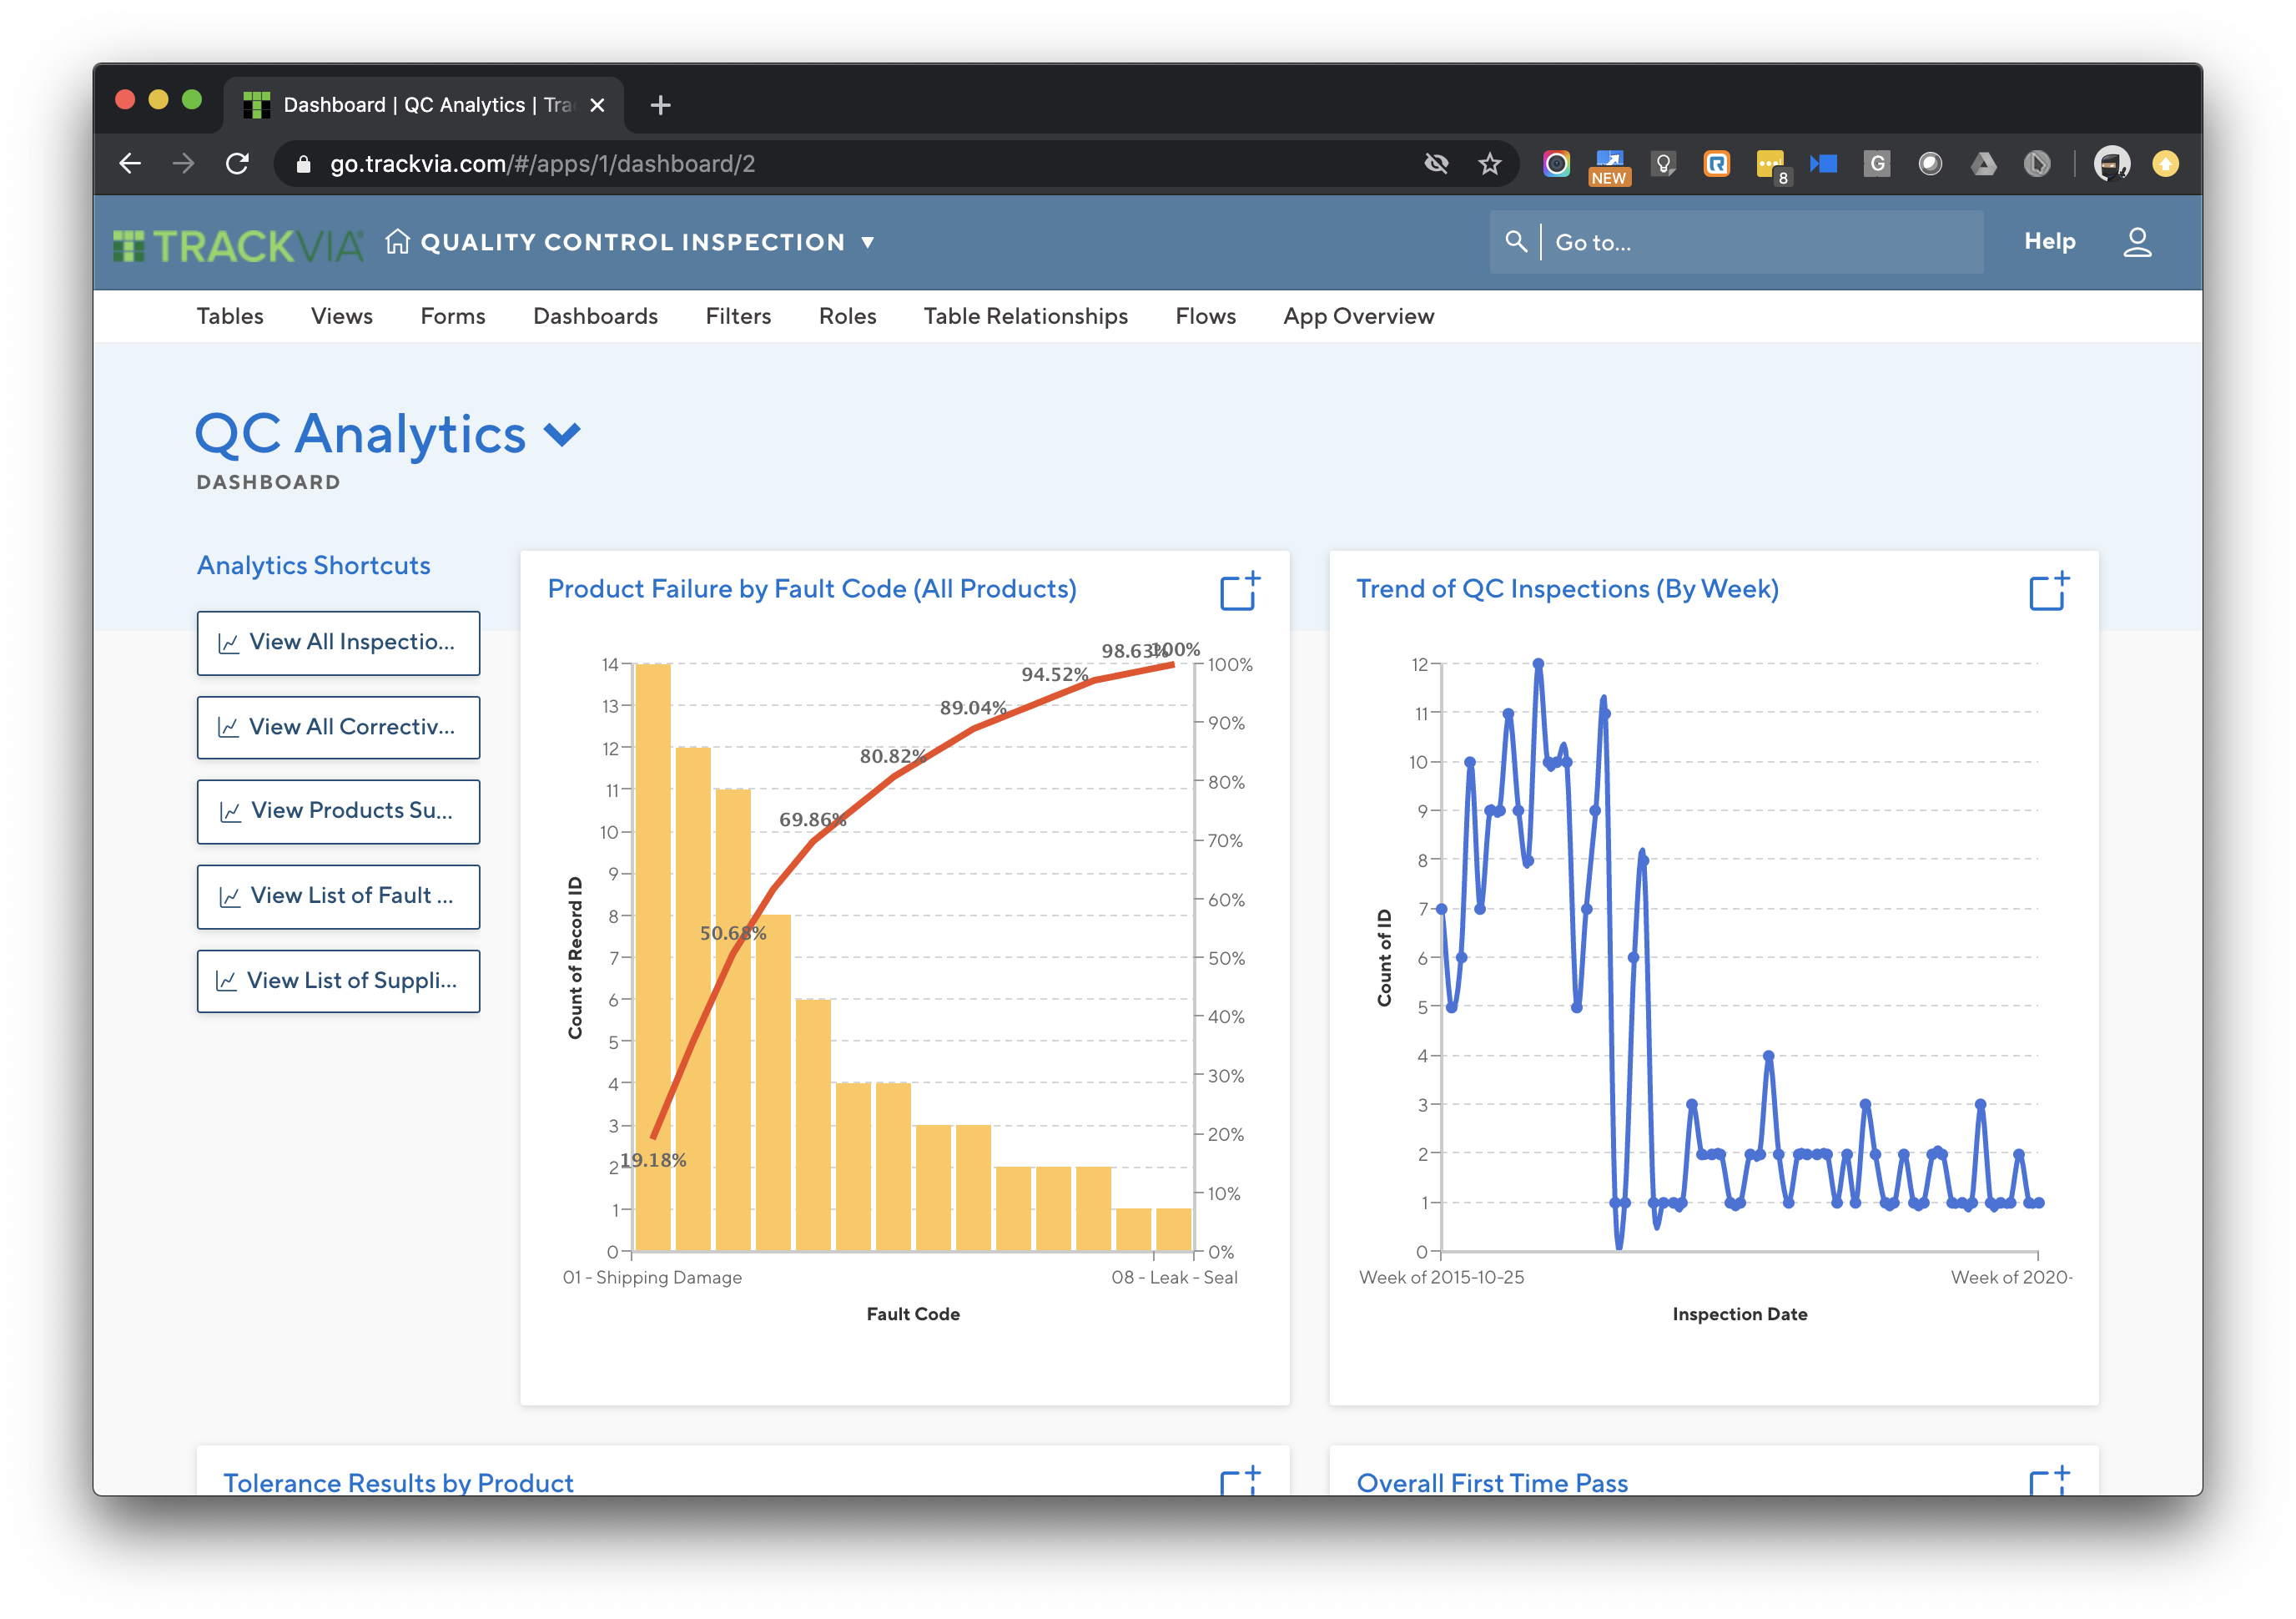The width and height of the screenshot is (2296, 1619).
Task: Expand the Tolerance Results by Product chart icon
Action: coord(1240,1481)
